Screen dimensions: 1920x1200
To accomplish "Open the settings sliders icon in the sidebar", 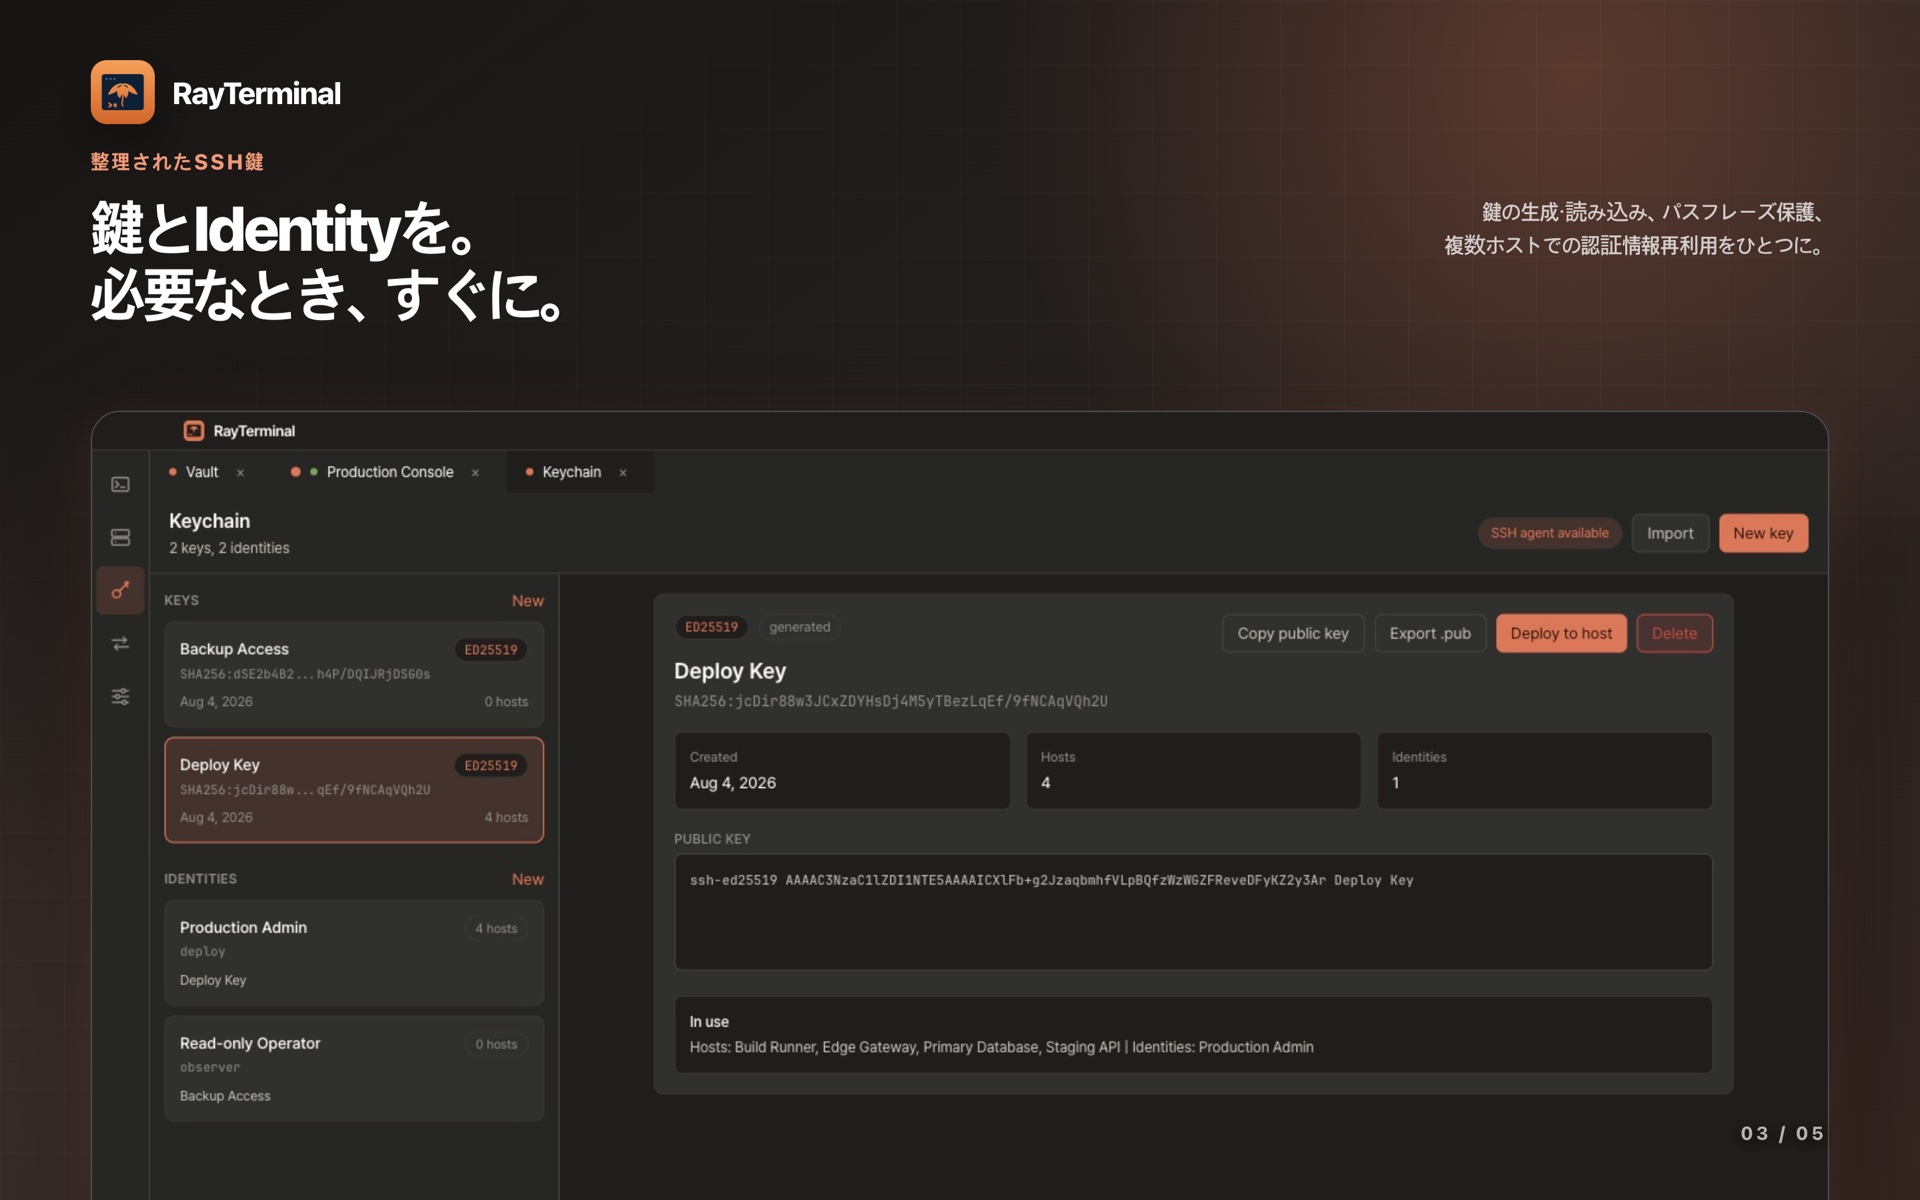I will pos(120,696).
